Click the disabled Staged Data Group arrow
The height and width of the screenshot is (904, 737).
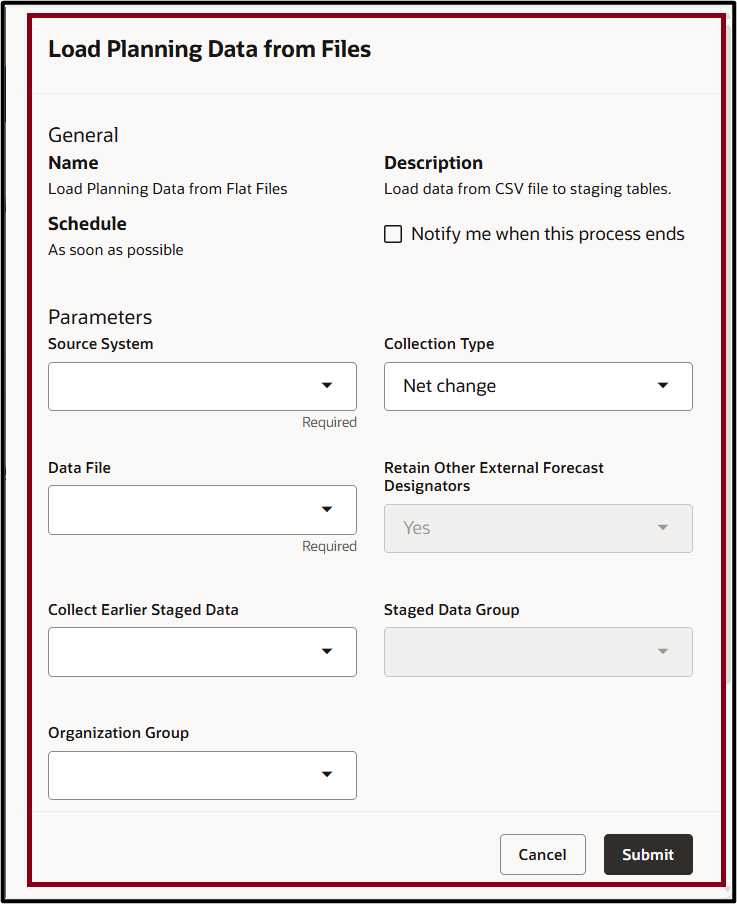pyautogui.click(x=663, y=652)
